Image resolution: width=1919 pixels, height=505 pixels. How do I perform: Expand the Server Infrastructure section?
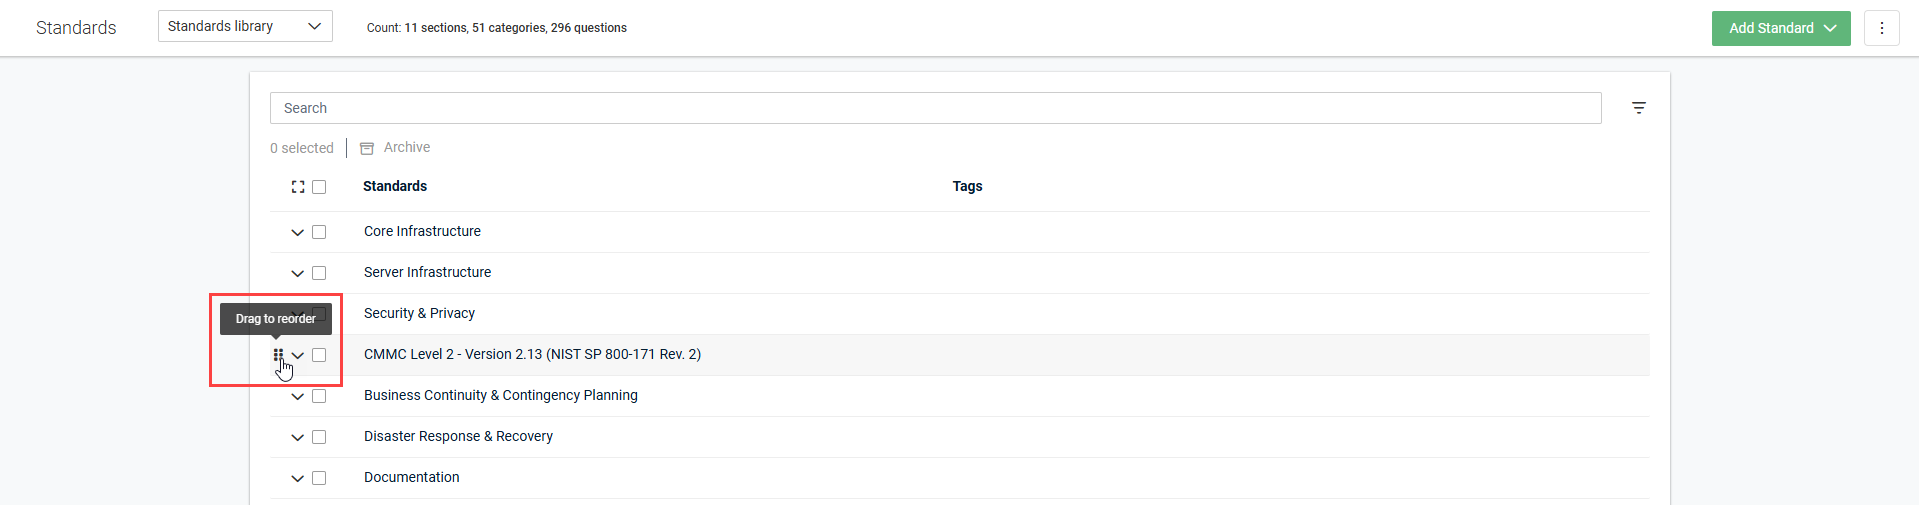pos(297,273)
